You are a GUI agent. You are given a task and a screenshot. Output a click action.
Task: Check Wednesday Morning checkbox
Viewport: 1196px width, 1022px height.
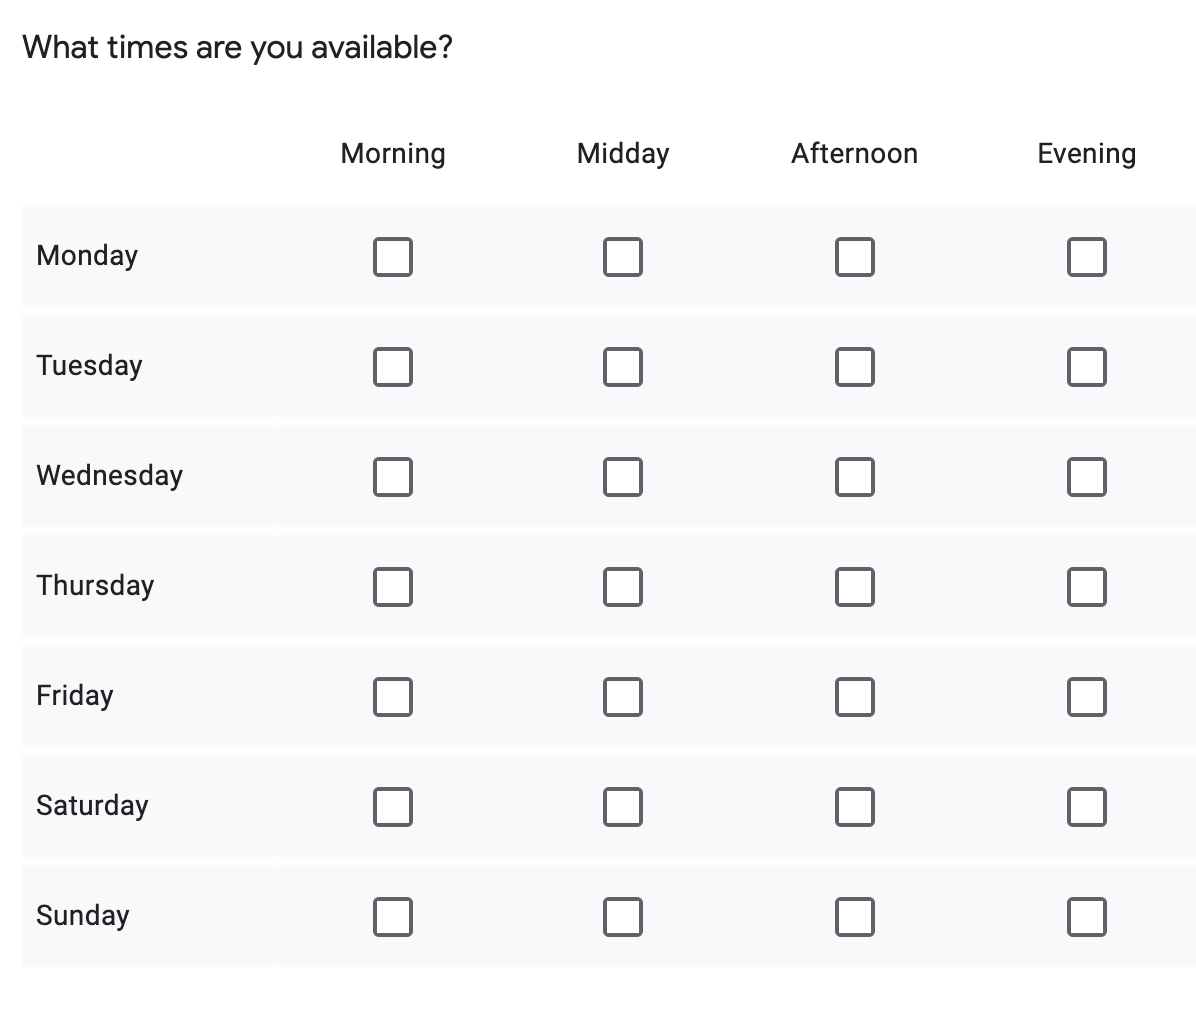coord(393,477)
